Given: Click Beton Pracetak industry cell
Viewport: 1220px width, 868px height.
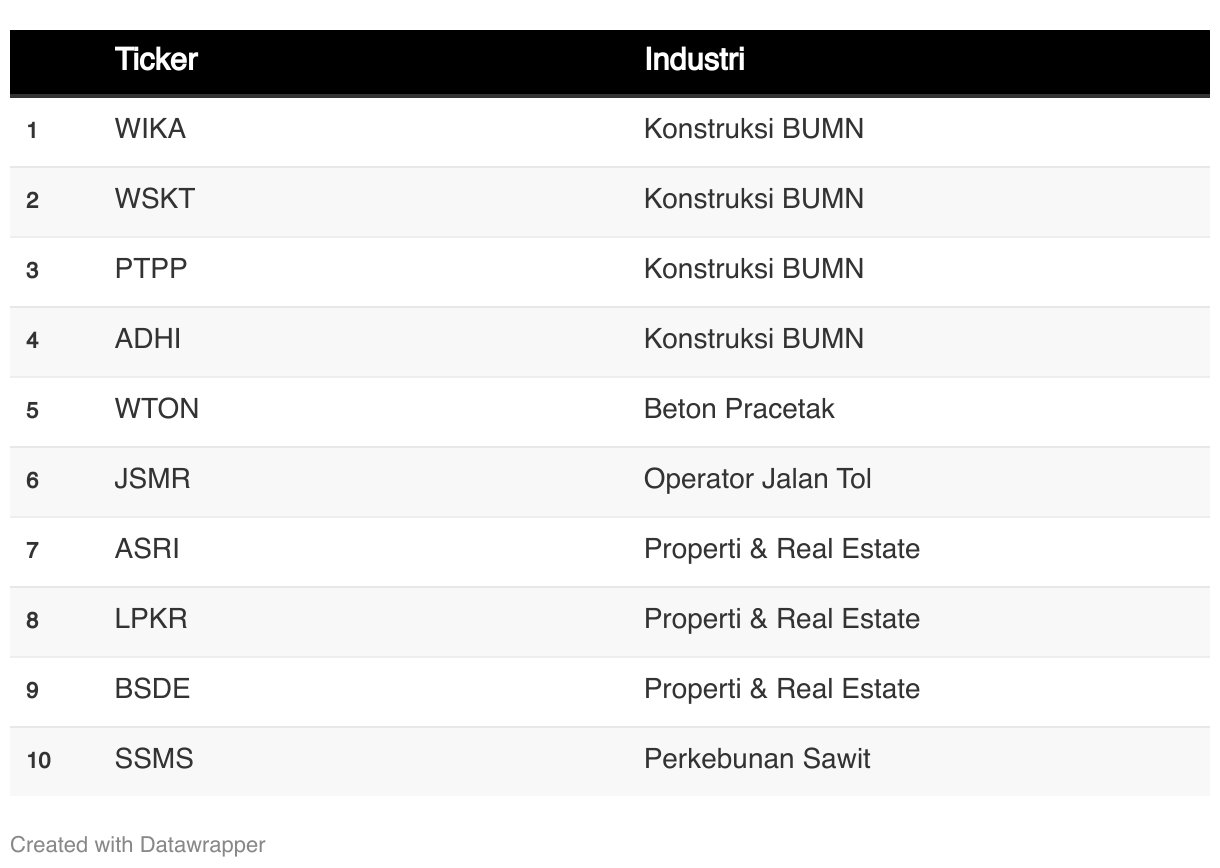Looking at the screenshot, I should [x=739, y=409].
